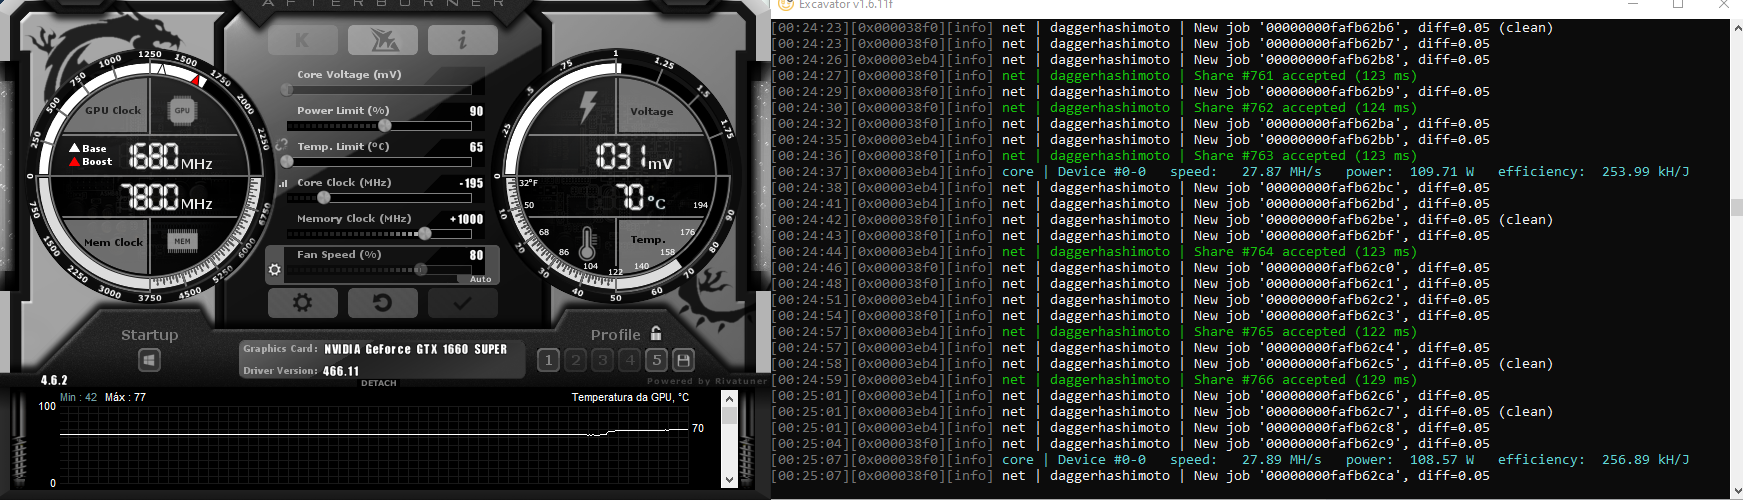Image resolution: width=1743 pixels, height=500 pixels.
Task: Click the NVIDIA GeForce GTX 1660 SUPER text
Action: (415, 349)
